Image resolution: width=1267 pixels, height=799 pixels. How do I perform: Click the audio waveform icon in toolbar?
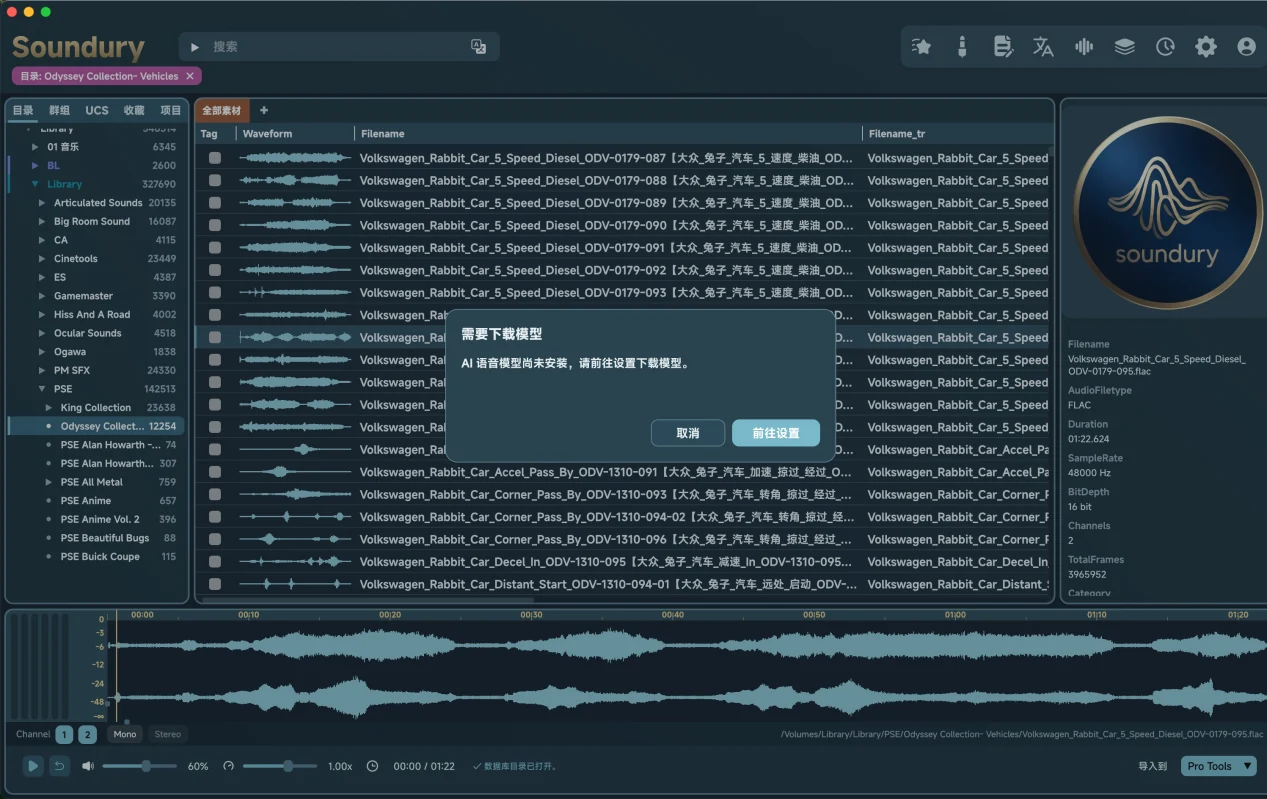pos(1083,47)
